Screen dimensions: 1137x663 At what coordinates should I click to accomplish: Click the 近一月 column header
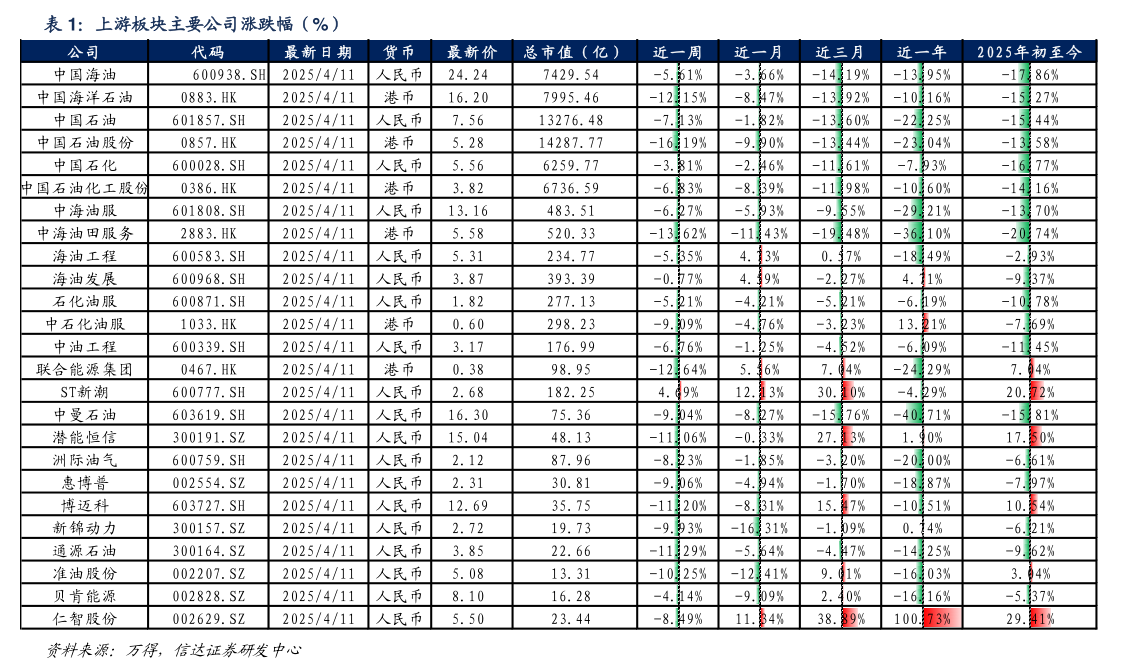760,50
